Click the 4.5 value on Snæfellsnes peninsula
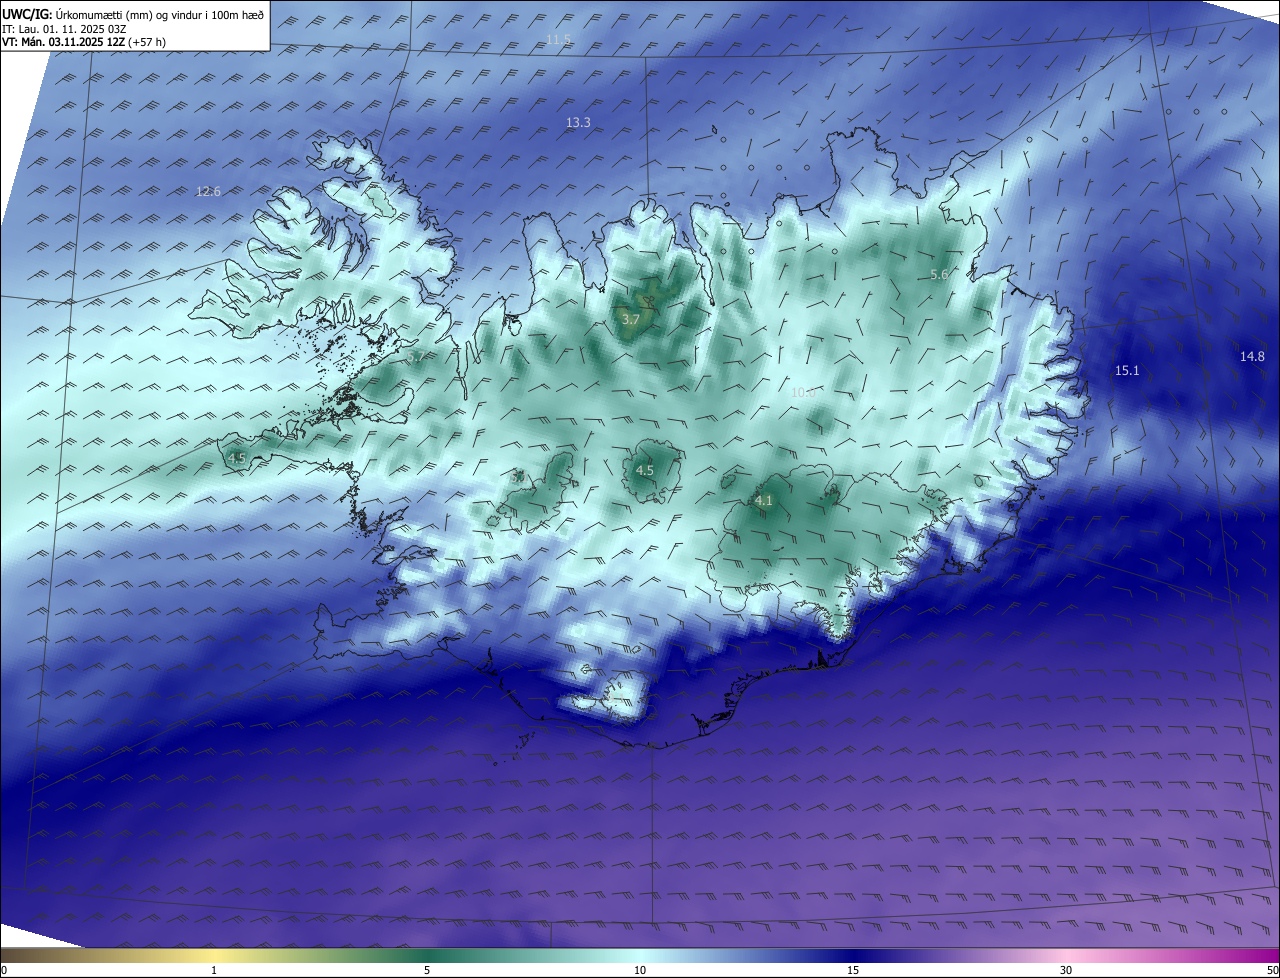Image resolution: width=1280 pixels, height=978 pixels. click(237, 458)
